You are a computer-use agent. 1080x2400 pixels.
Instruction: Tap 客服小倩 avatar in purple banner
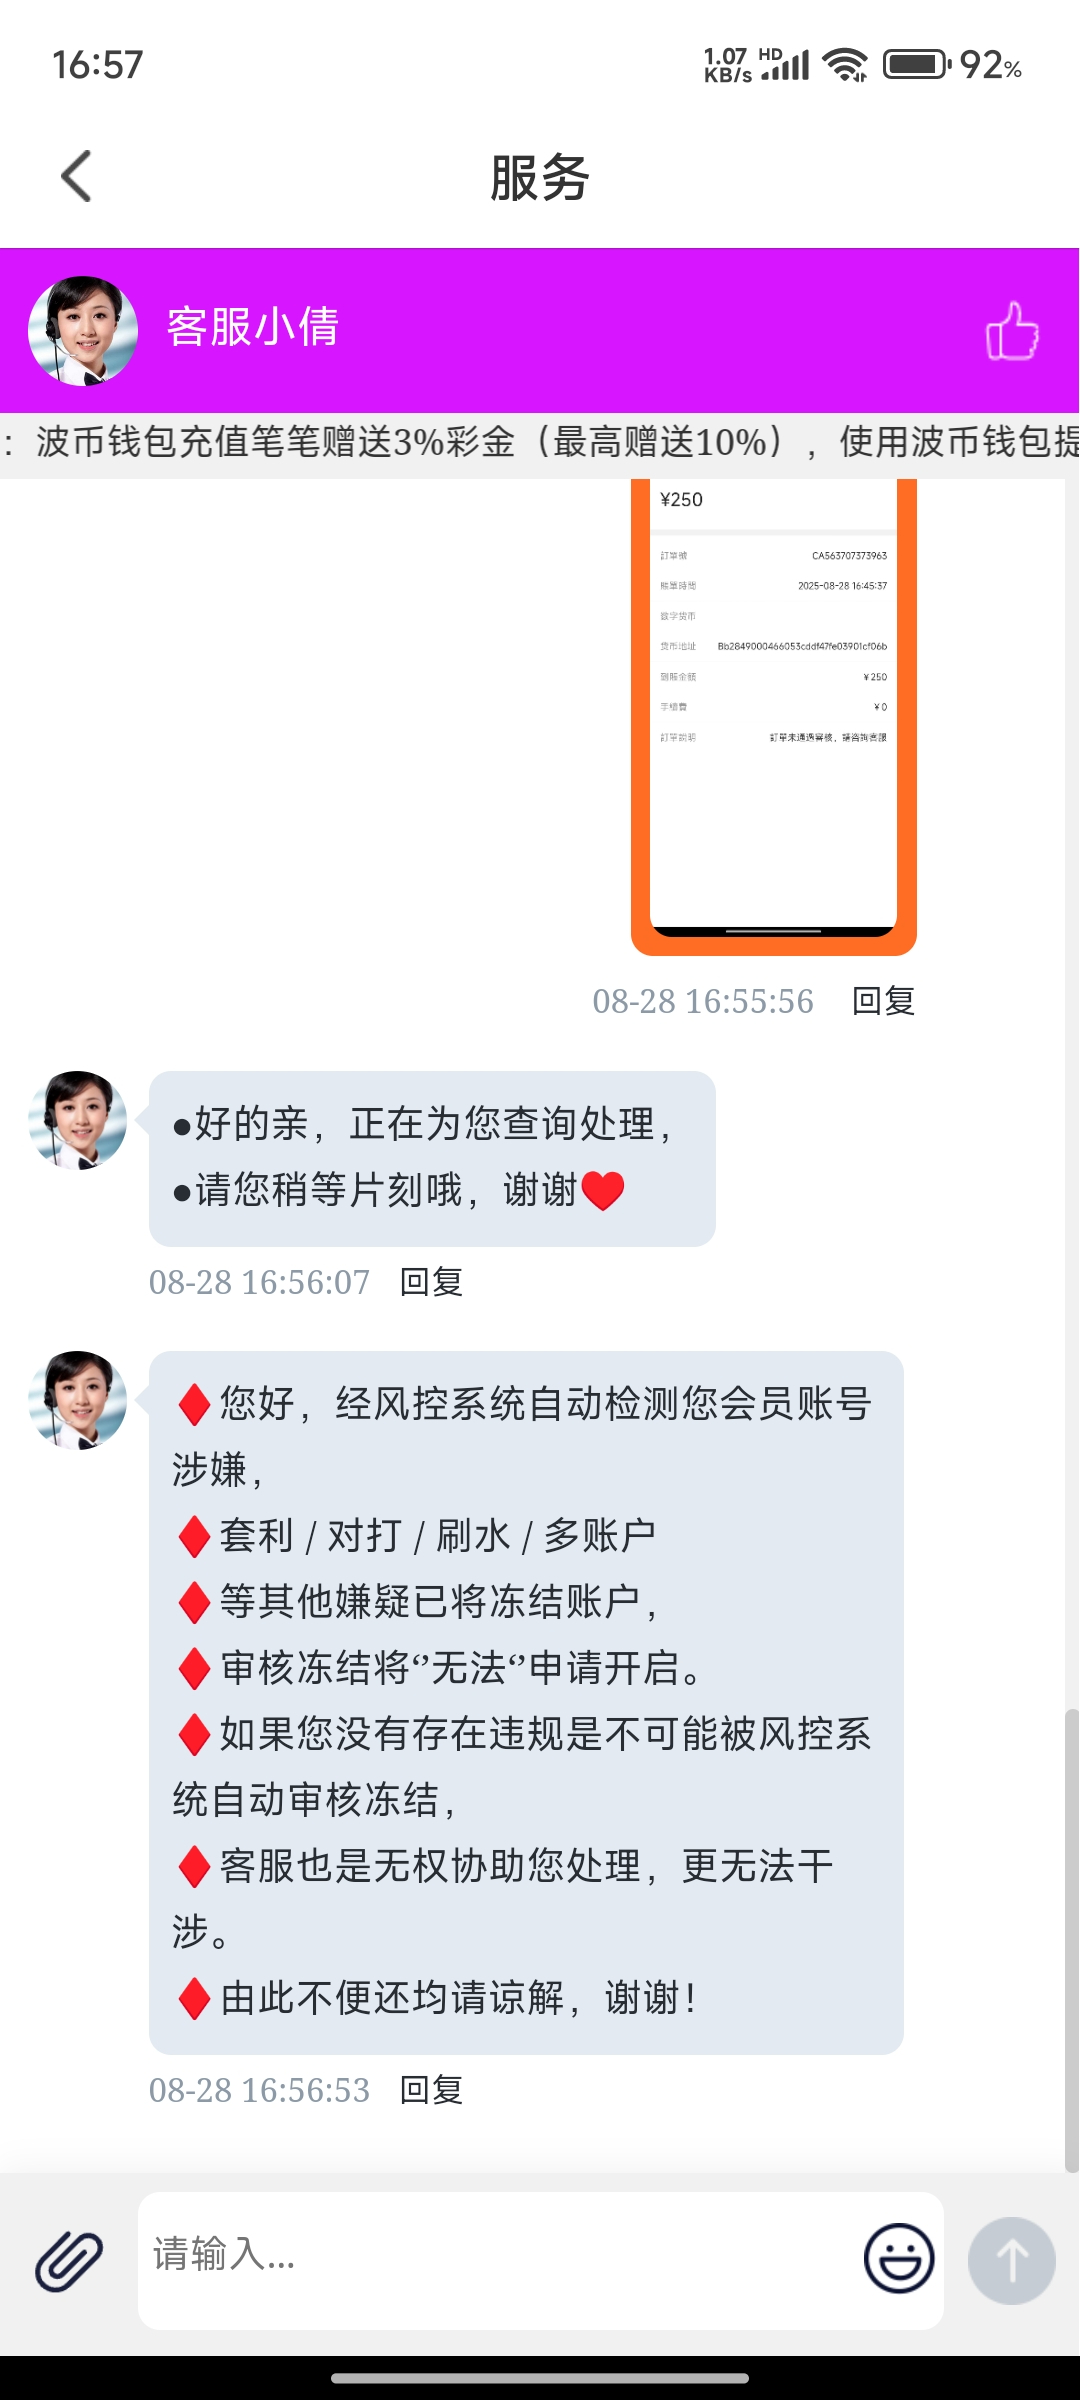click(x=83, y=331)
